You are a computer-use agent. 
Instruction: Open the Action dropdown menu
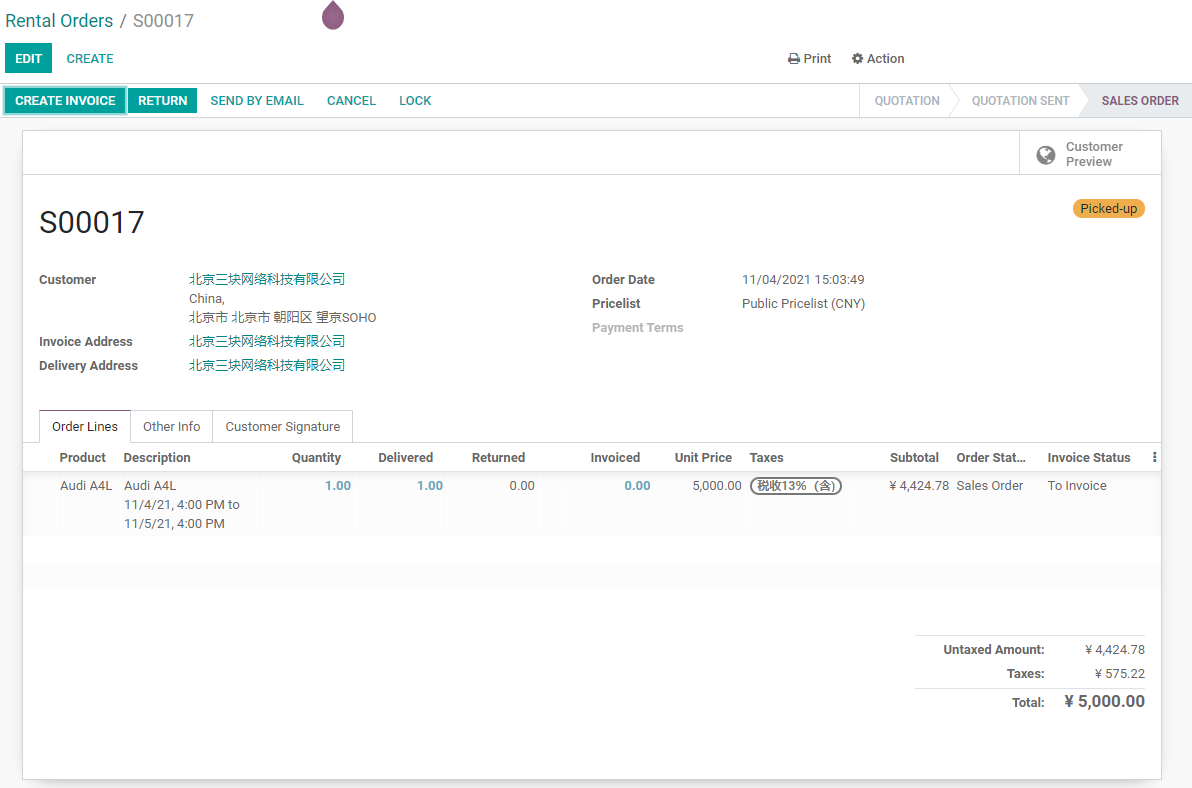(x=878, y=59)
